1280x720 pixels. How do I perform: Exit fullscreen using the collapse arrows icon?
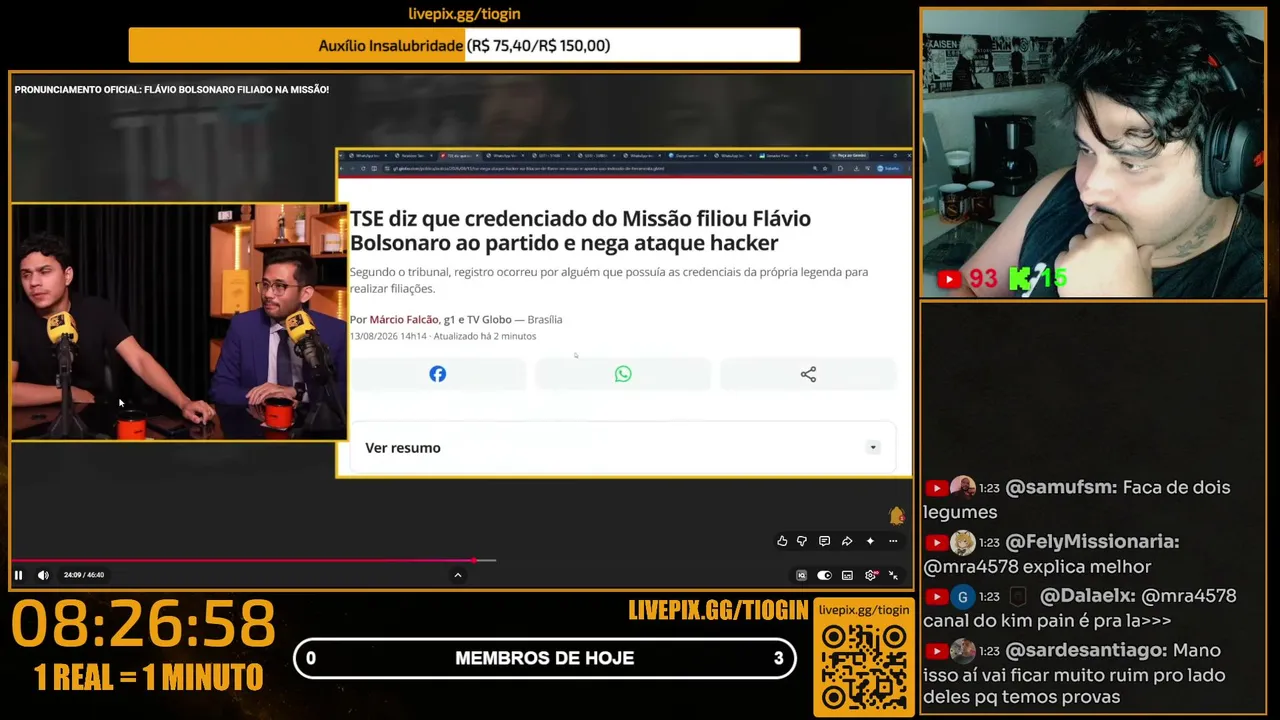pyautogui.click(x=893, y=575)
